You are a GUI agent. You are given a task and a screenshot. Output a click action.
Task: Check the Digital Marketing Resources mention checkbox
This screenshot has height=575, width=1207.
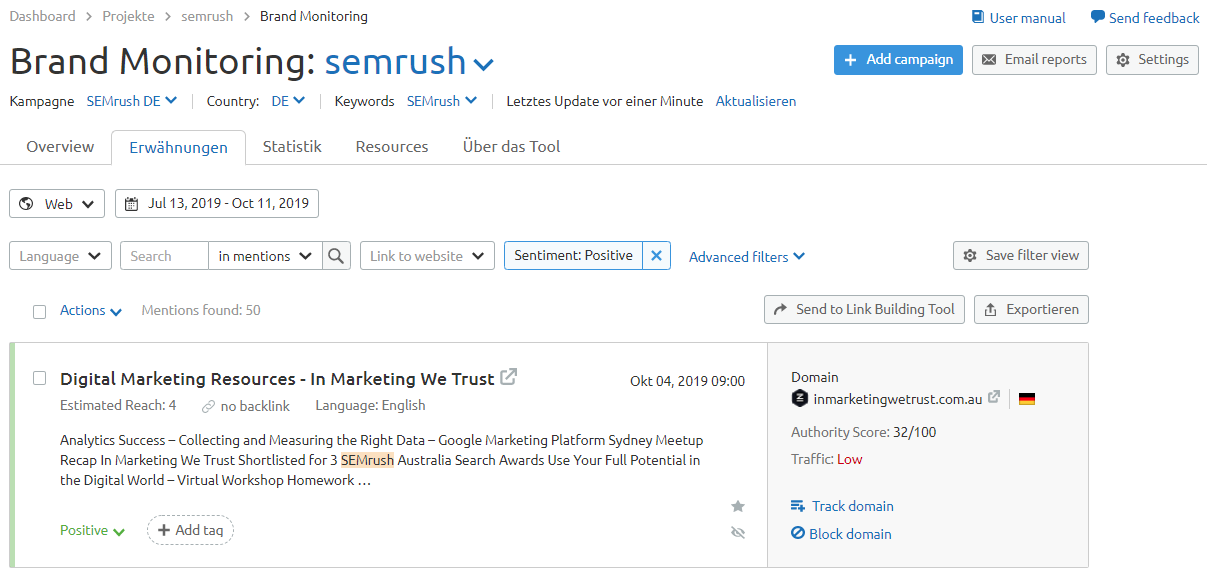tap(40, 378)
